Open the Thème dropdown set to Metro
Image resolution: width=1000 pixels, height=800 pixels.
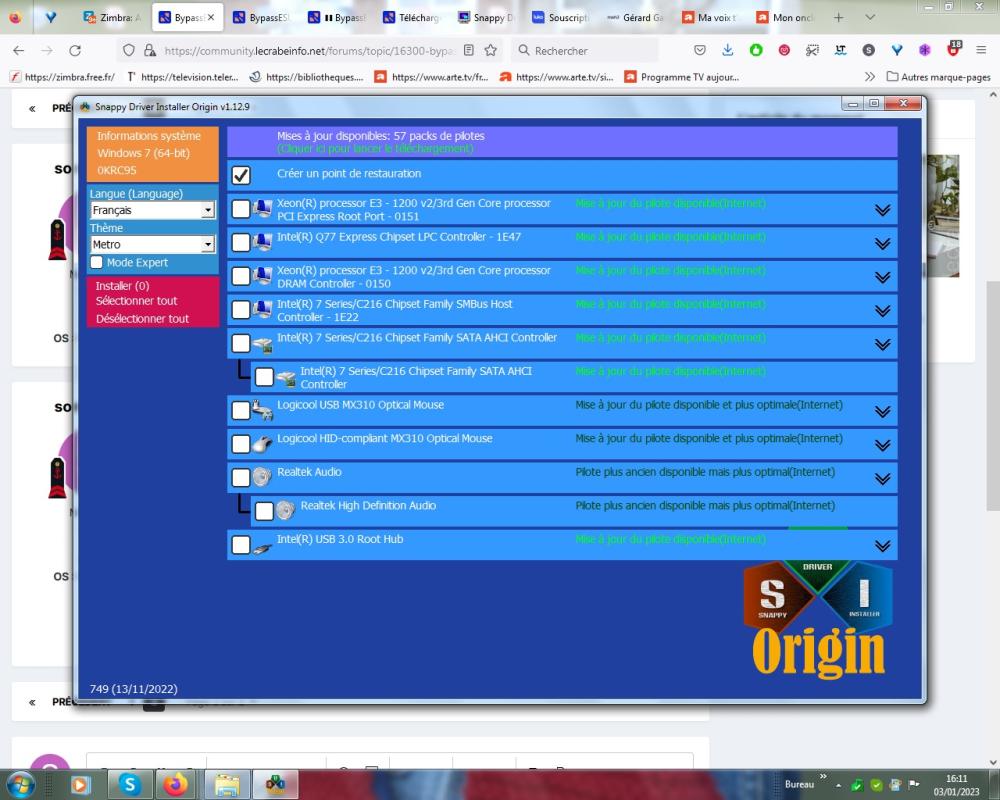tap(152, 244)
